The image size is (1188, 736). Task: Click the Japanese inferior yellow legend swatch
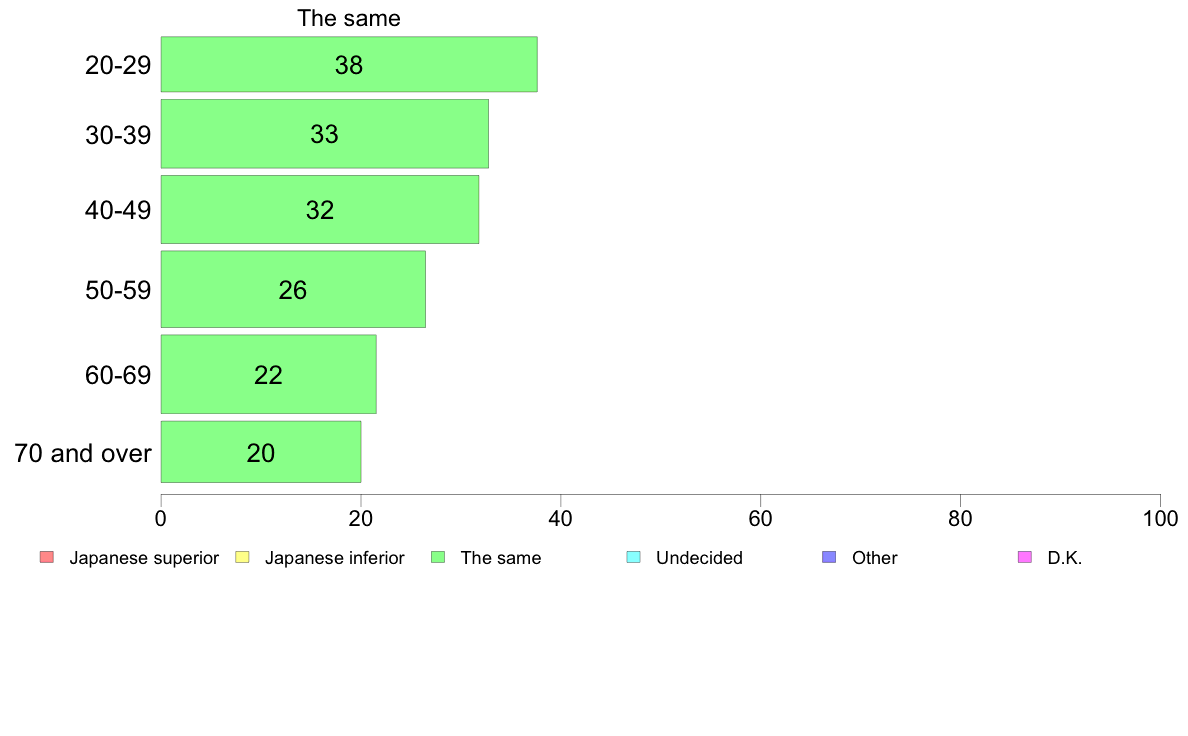point(242,557)
